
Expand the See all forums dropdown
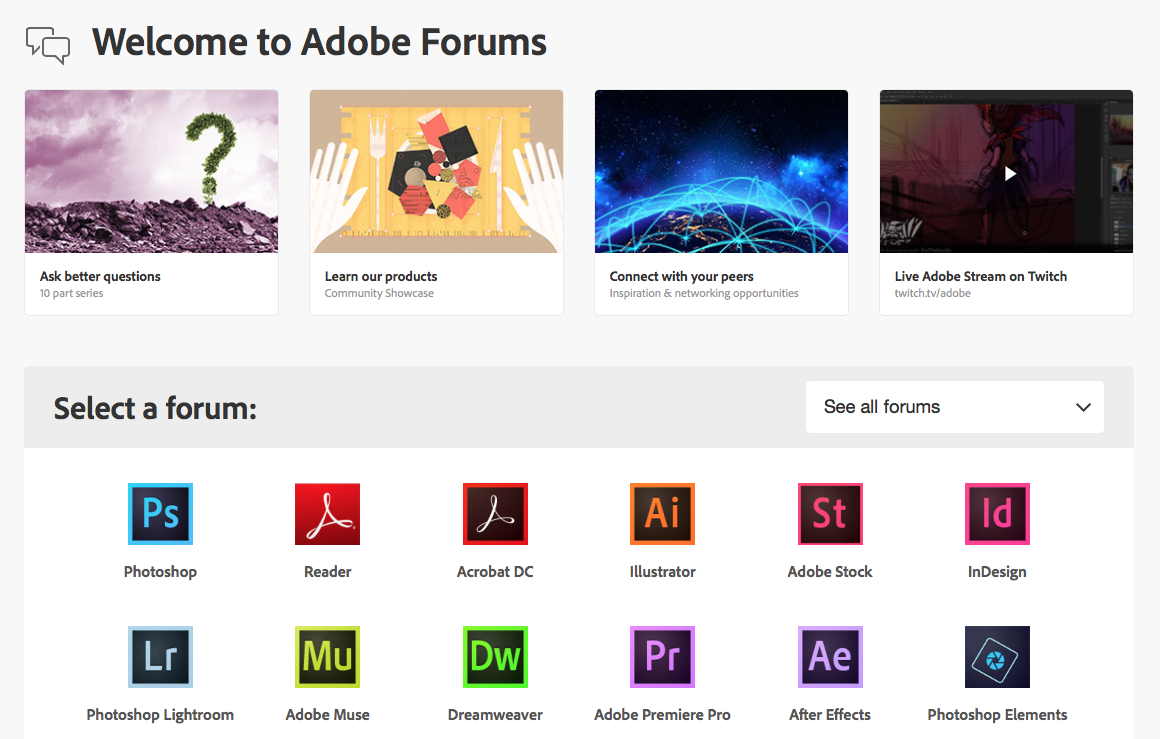(954, 407)
